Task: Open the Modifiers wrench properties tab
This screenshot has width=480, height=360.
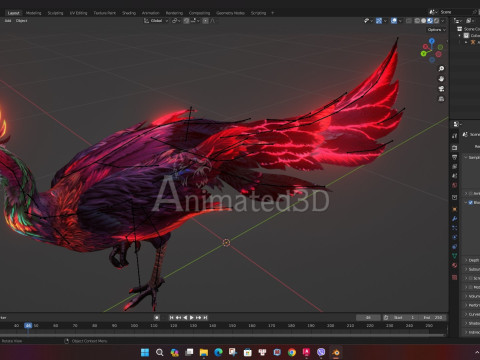Action: (455, 219)
